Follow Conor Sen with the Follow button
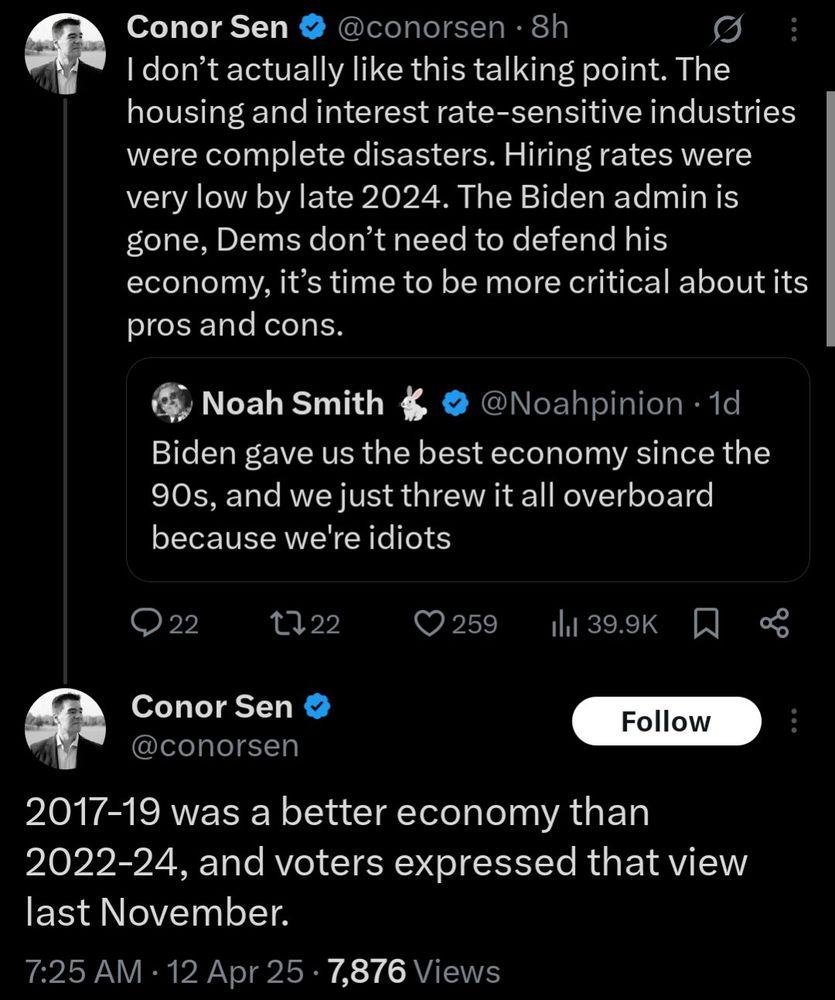835x1000 pixels. pyautogui.click(x=667, y=721)
